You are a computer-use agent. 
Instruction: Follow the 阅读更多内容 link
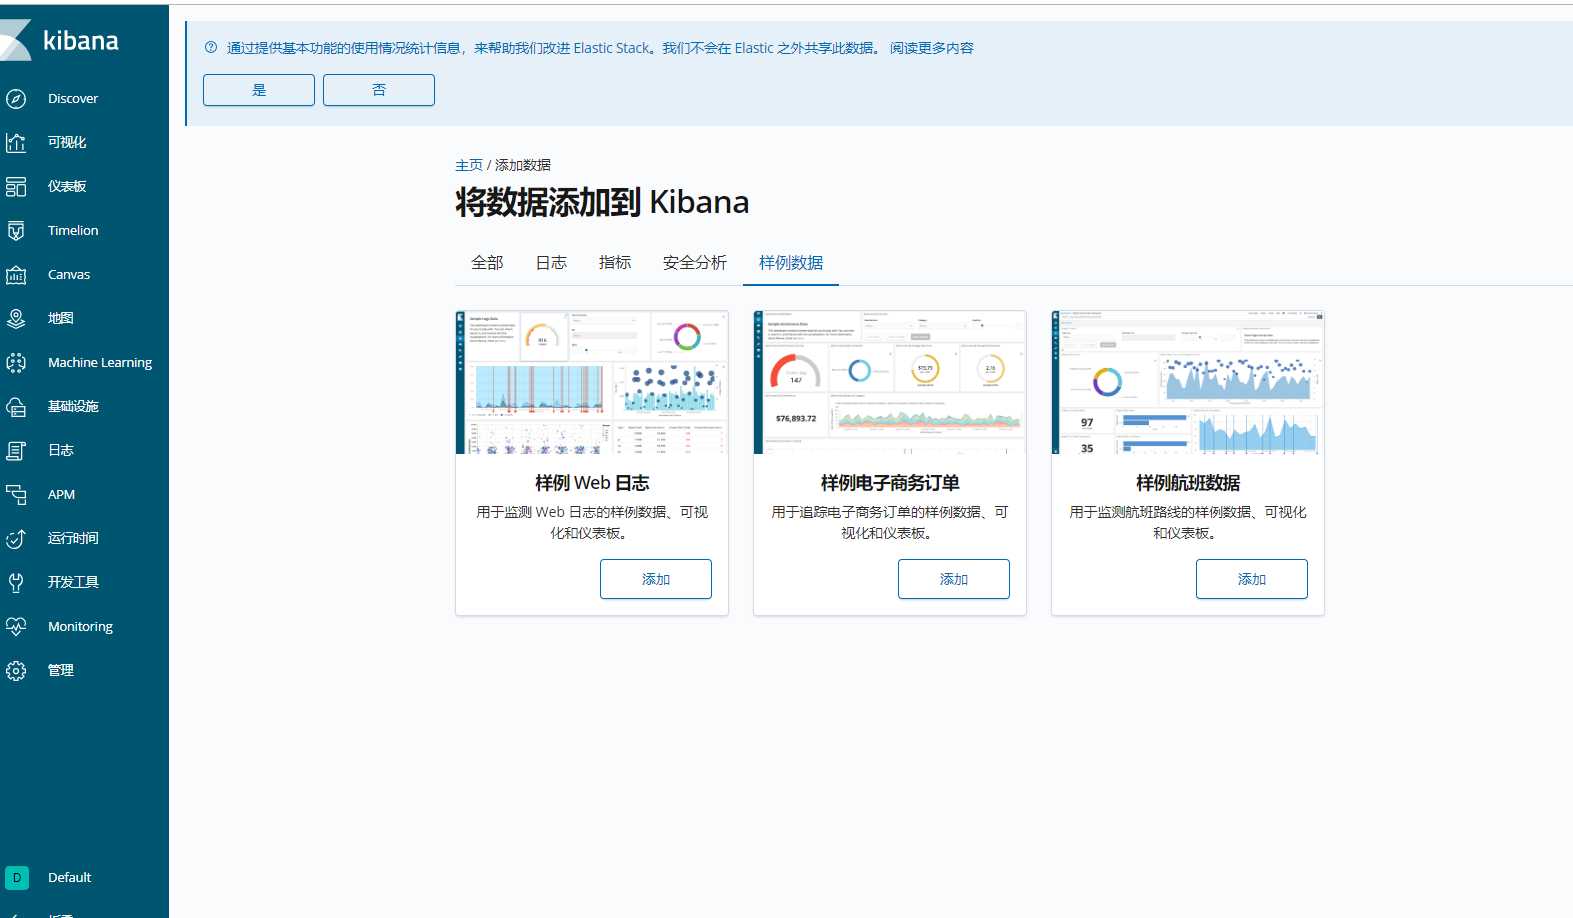coord(932,48)
